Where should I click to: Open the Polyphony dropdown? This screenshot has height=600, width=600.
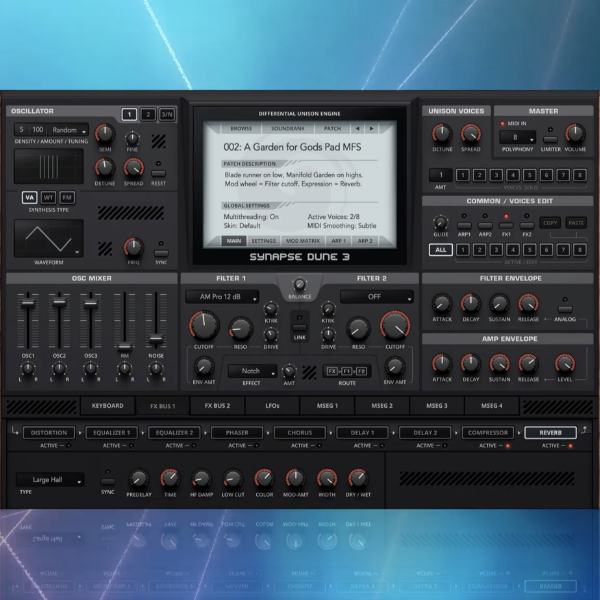pyautogui.click(x=517, y=137)
